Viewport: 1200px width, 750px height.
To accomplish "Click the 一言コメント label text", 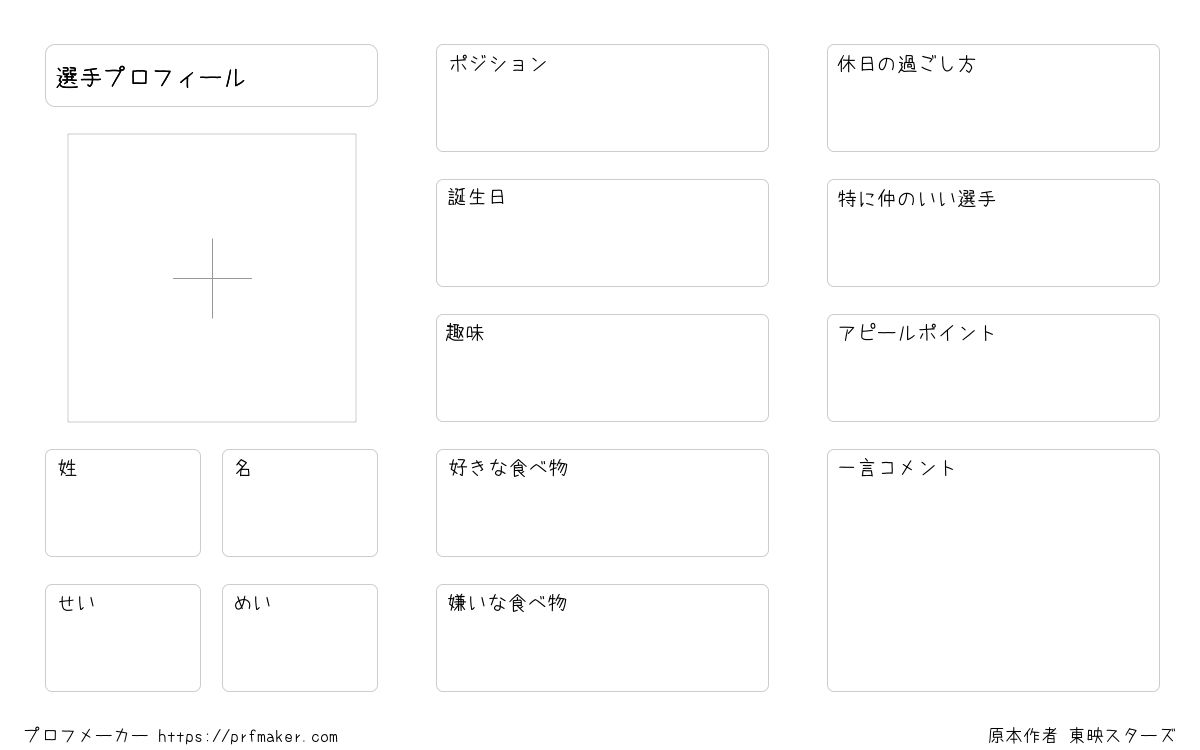I will (897, 468).
